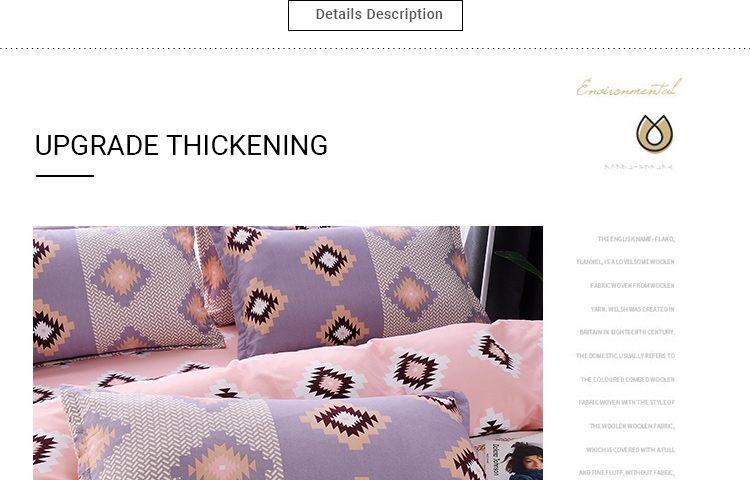Viewport: 750px width, 480px height.
Task: Click the 'WHICH IS COVERED WITH A FULL' line
Action: (x=630, y=450)
